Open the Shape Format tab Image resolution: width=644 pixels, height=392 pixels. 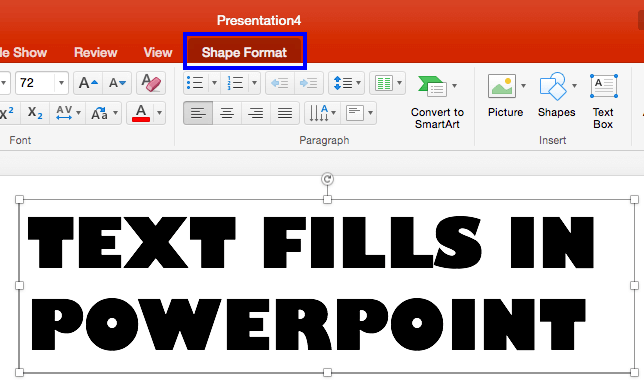(x=244, y=52)
